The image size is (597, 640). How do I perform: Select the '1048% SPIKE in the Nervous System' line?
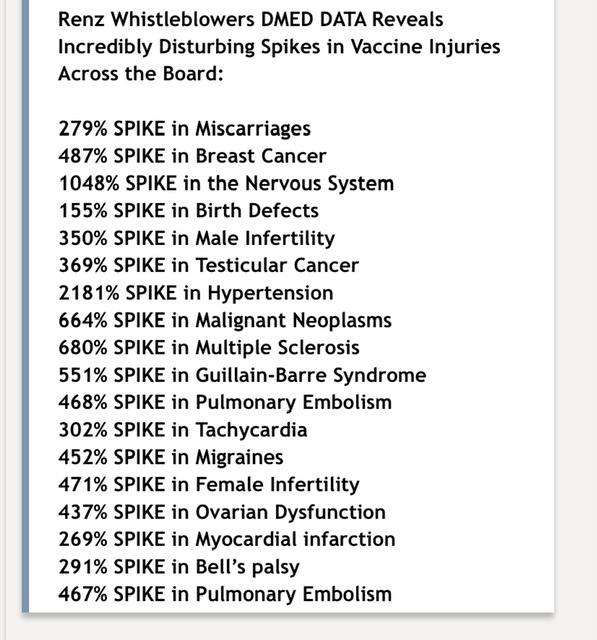coord(226,183)
